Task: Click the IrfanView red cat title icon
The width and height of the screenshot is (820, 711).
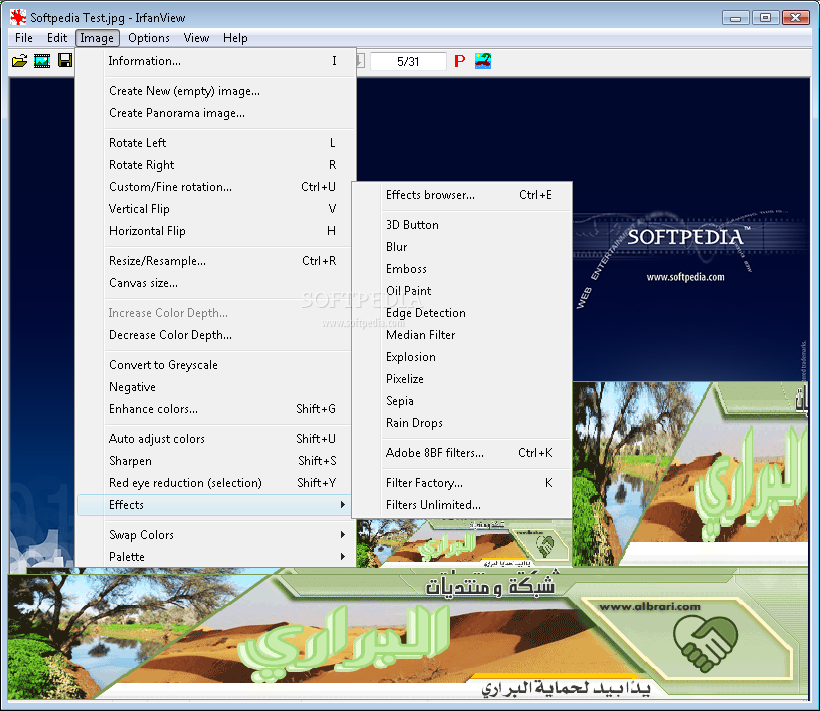Action: tap(18, 18)
